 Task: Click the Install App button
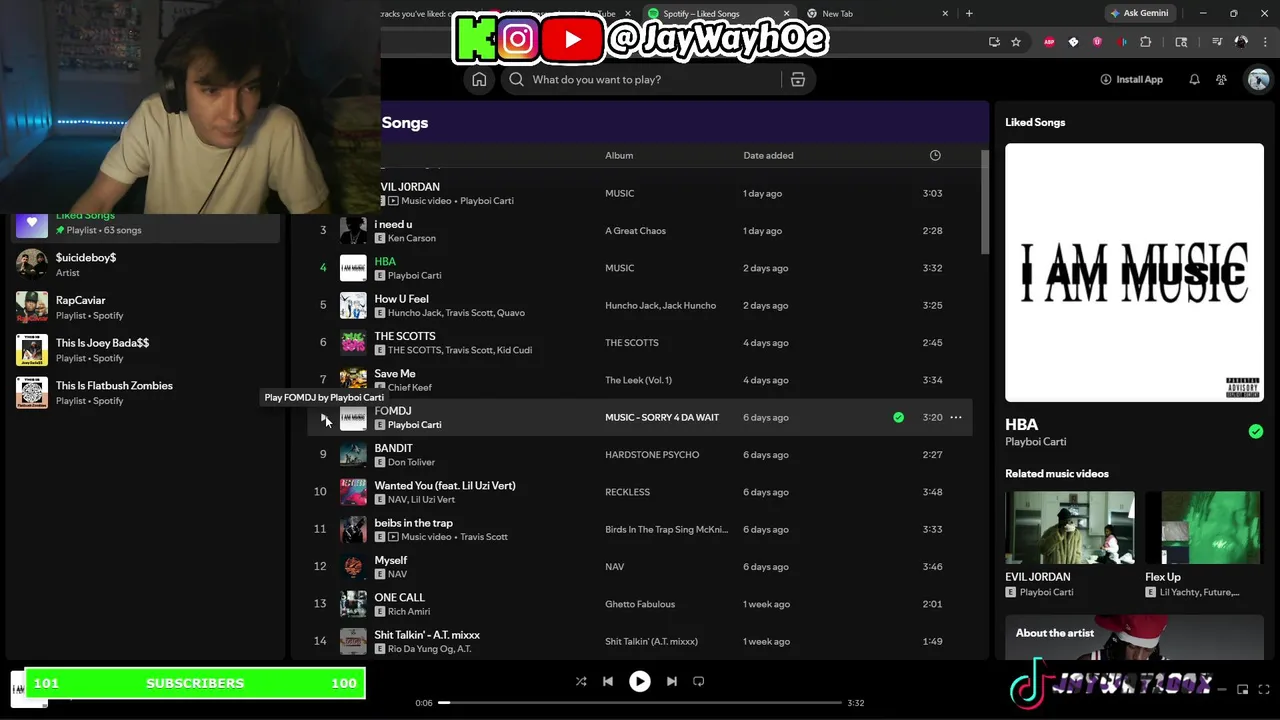pyautogui.click(x=1131, y=80)
